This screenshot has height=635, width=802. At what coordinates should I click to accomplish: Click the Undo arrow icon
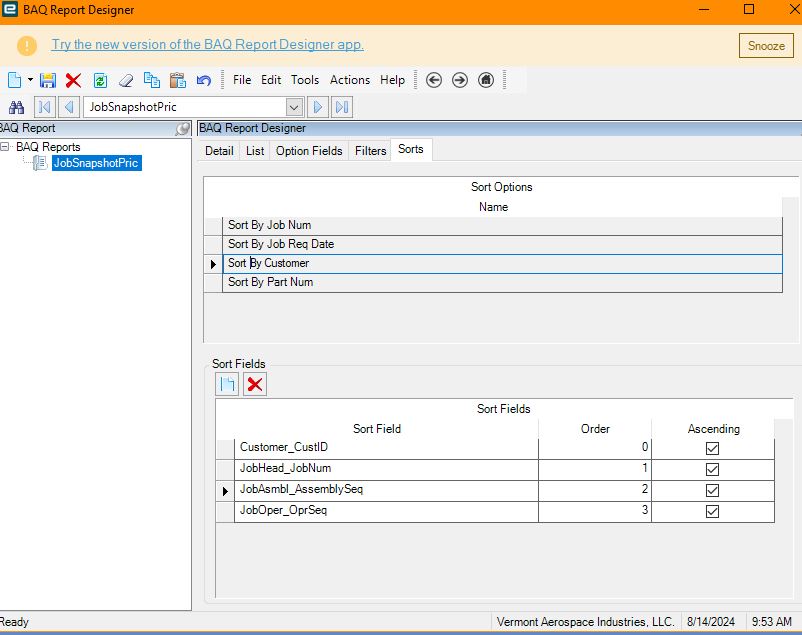click(x=204, y=80)
